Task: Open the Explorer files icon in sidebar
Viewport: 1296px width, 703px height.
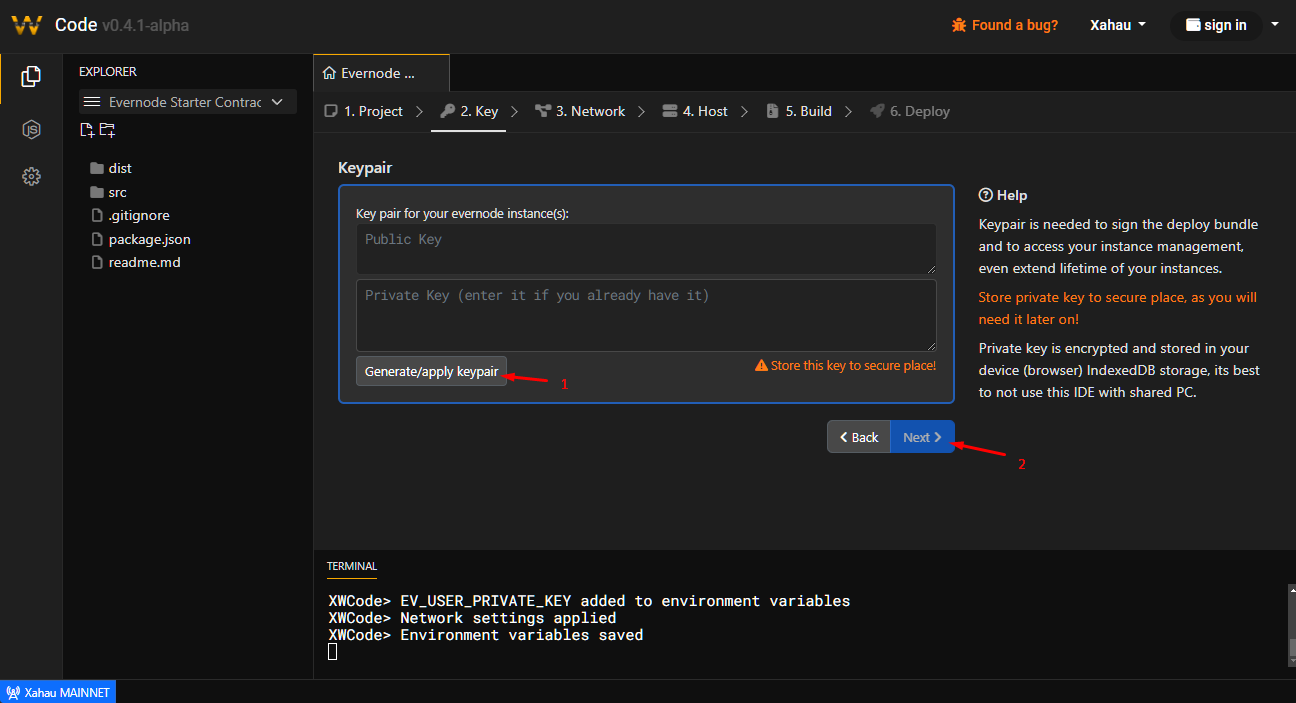Action: point(31,76)
